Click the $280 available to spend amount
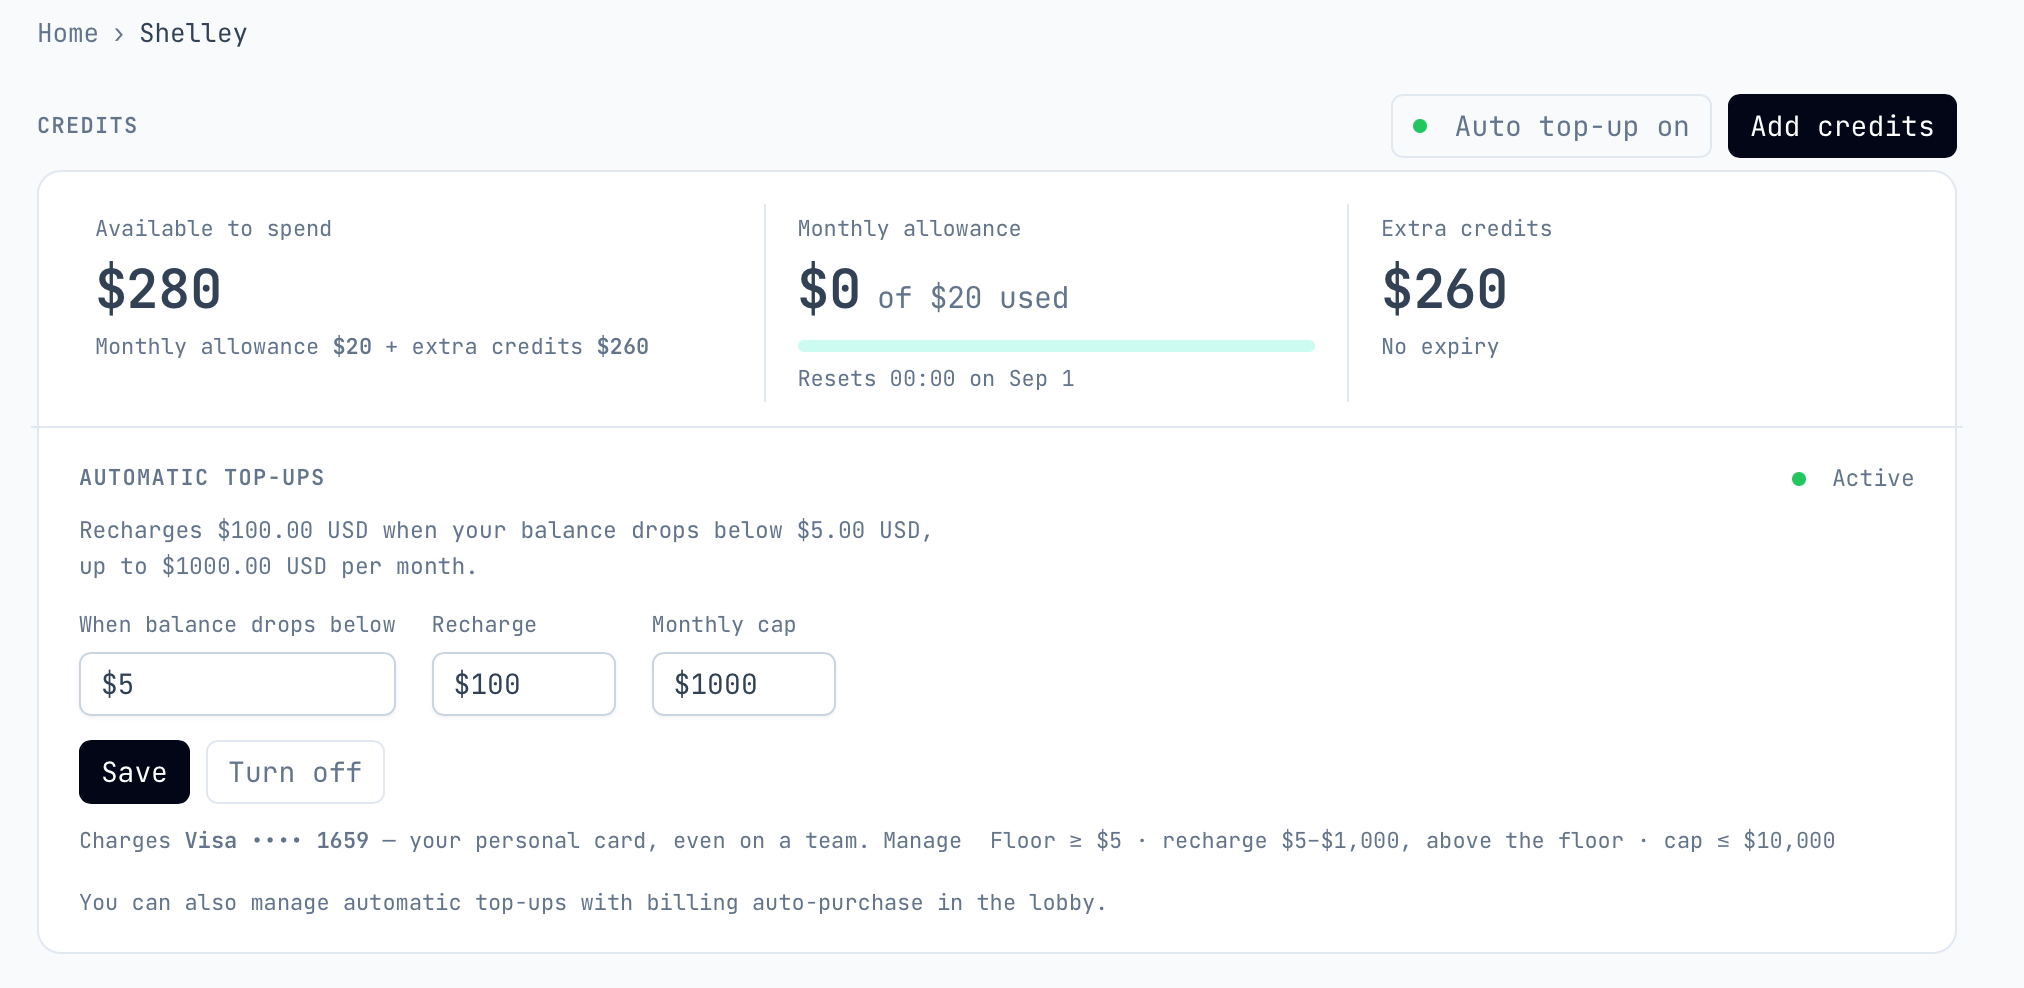The height and width of the screenshot is (988, 2024). [158, 289]
